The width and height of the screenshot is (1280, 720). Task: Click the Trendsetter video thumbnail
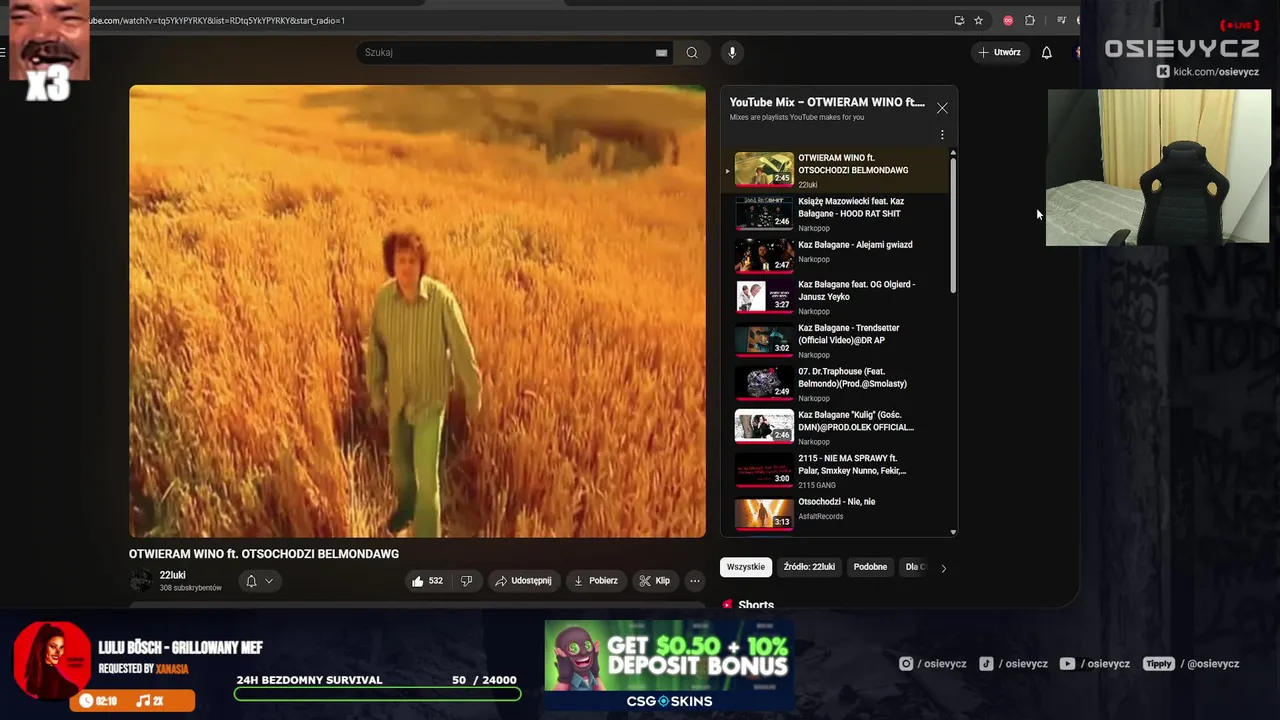tap(764, 340)
